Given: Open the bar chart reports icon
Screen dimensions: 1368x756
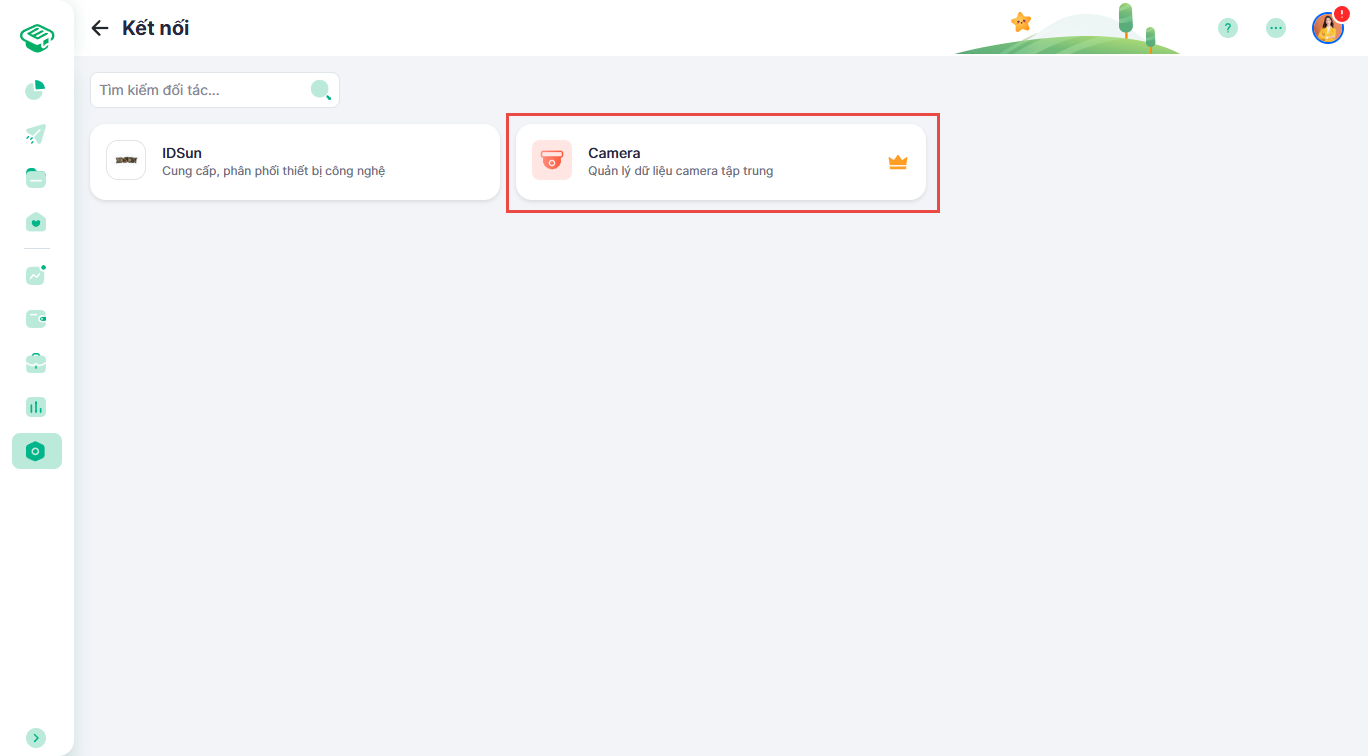Looking at the screenshot, I should 36,407.
